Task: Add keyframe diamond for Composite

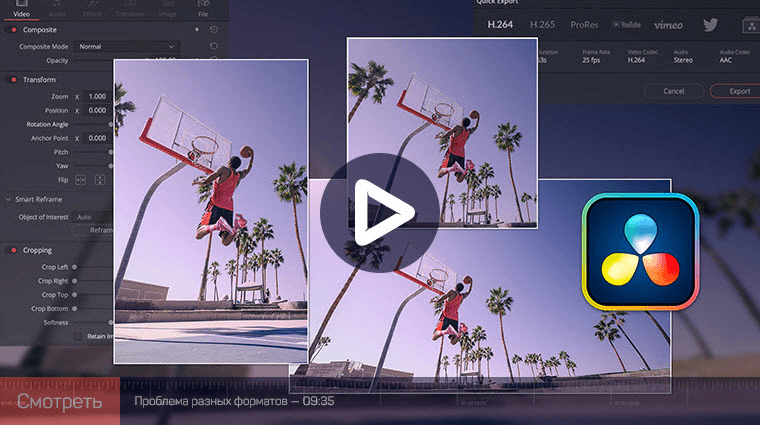Action: coord(197,30)
